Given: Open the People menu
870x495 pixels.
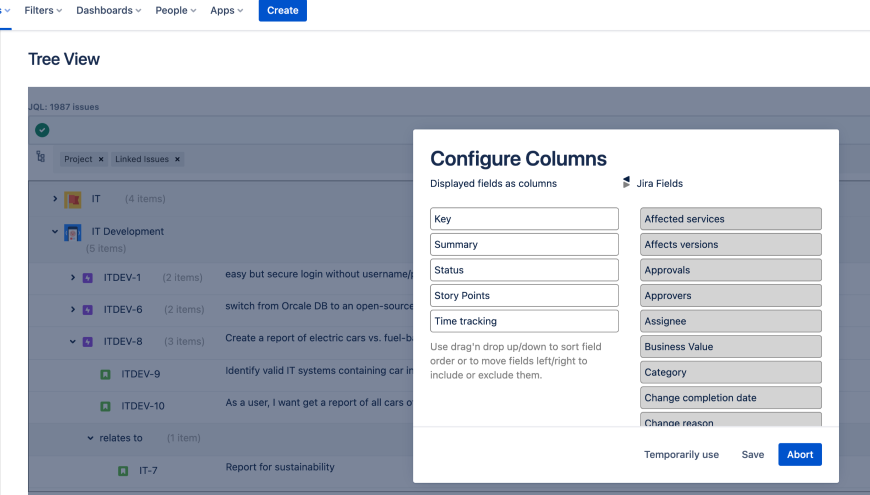Looking at the screenshot, I should coord(176,11).
